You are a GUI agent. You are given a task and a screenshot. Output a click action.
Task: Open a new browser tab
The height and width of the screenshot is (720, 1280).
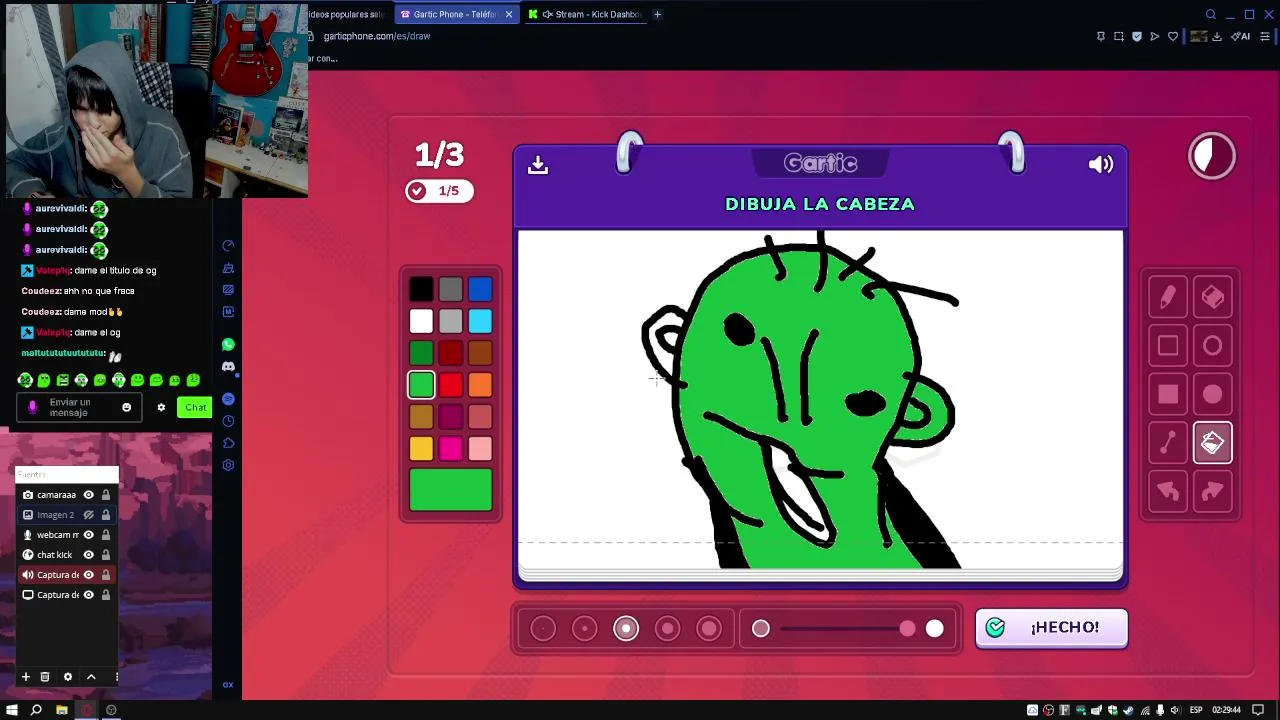tap(657, 14)
